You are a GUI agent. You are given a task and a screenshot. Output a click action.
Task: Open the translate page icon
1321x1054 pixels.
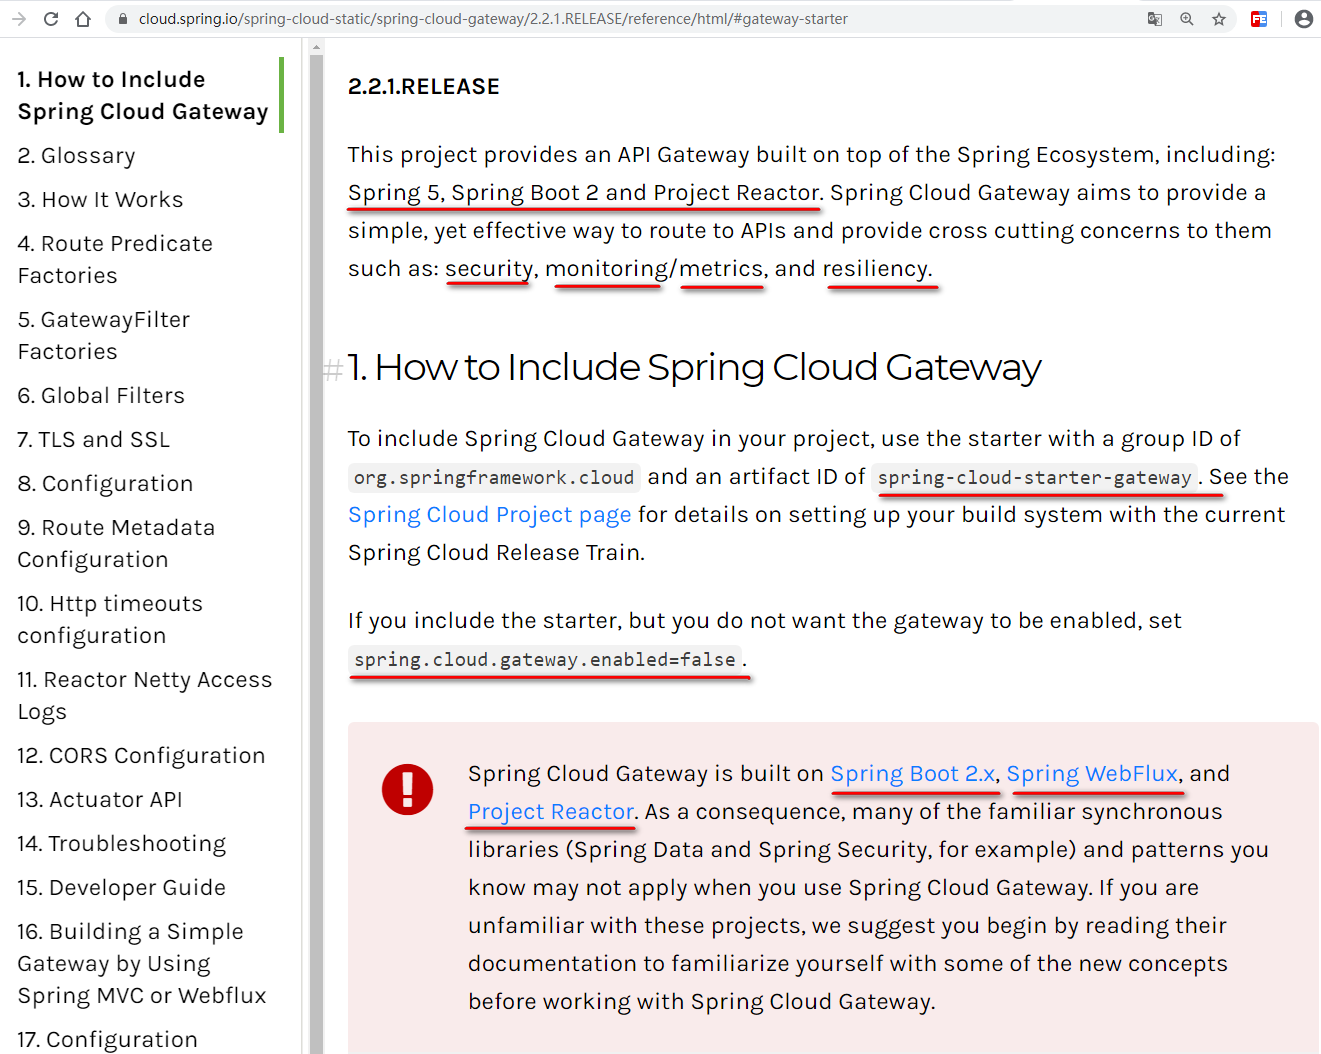click(1155, 19)
